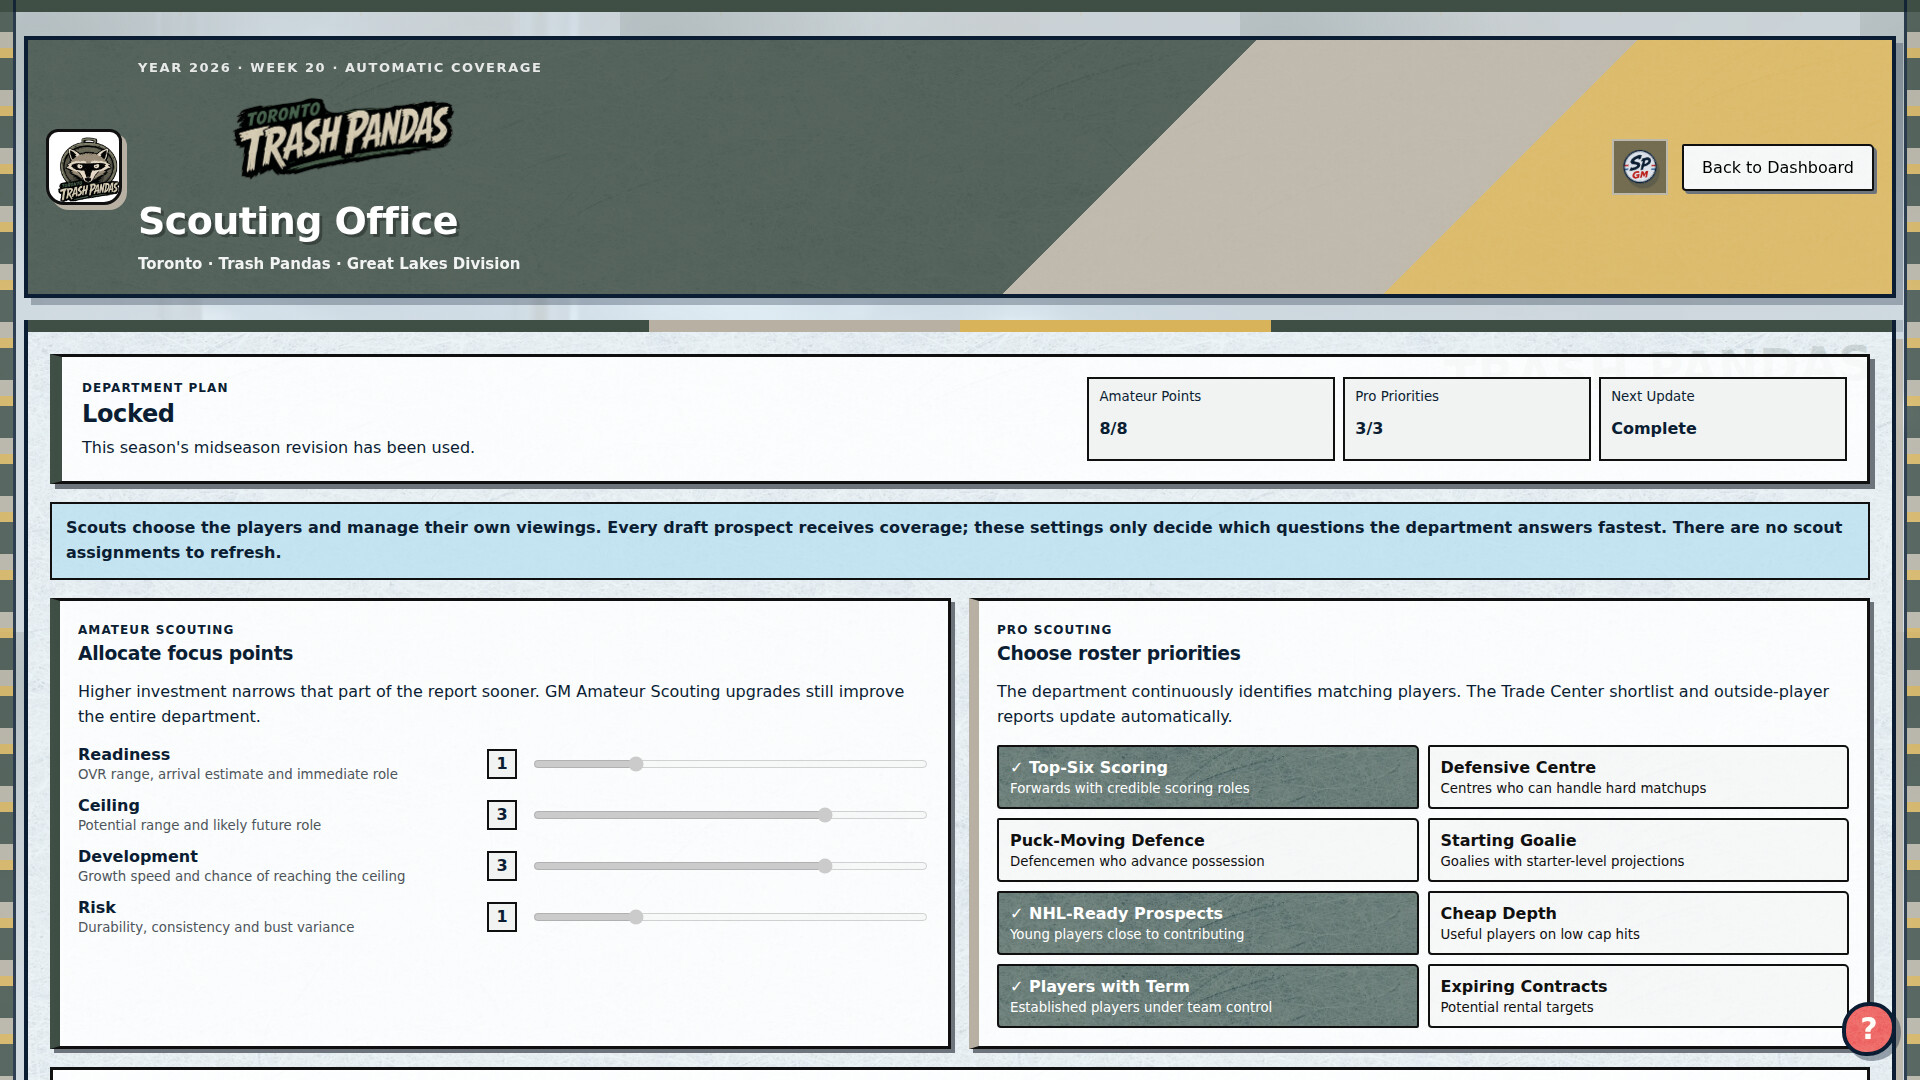Enable the Cheap Depth priority
Screen dimensions: 1920x1080
(x=1638, y=923)
